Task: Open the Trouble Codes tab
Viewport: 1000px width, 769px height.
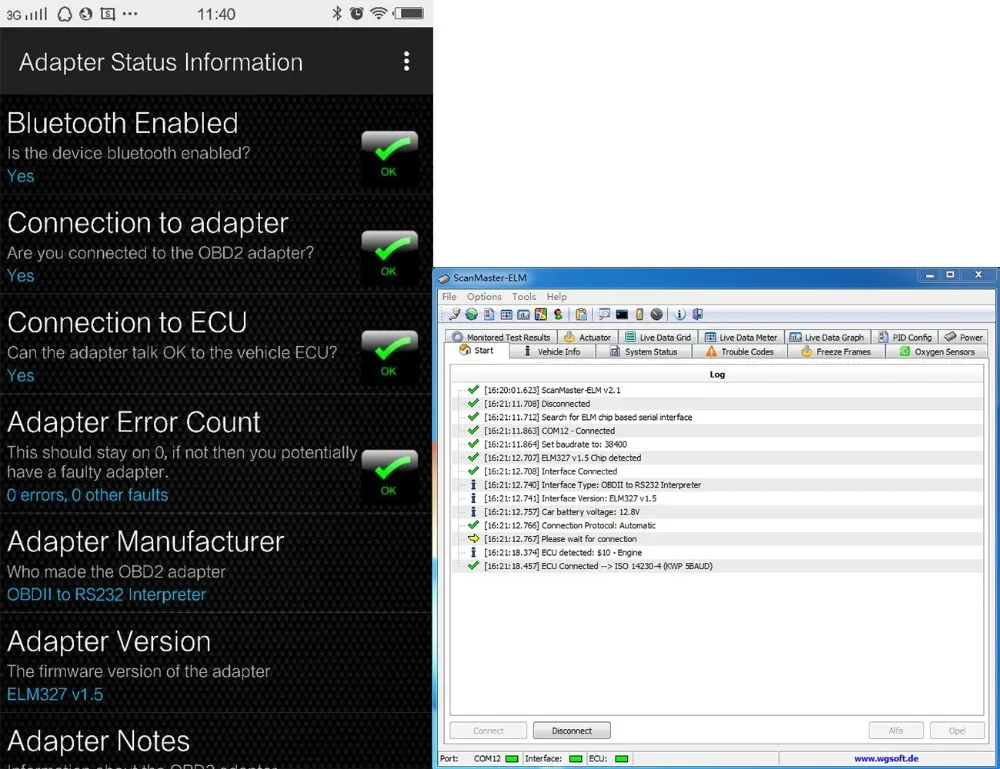Action: [740, 351]
